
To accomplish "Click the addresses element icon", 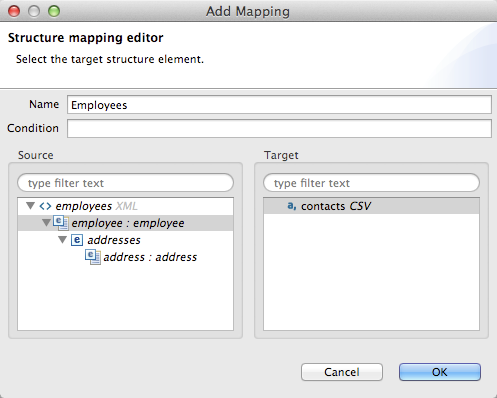I will (x=77, y=240).
